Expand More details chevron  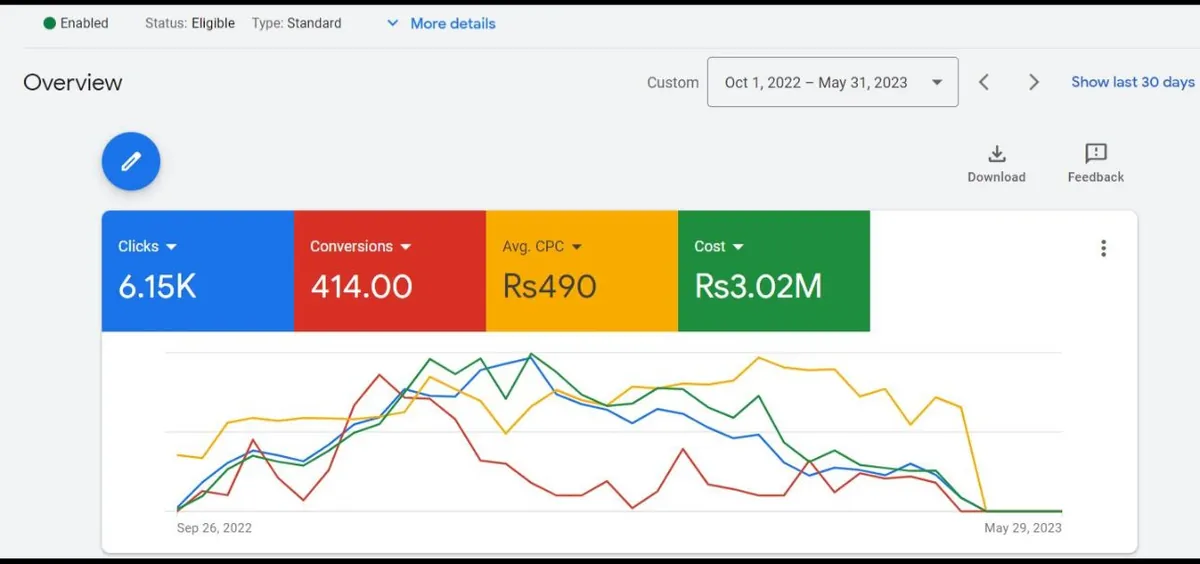[x=392, y=23]
